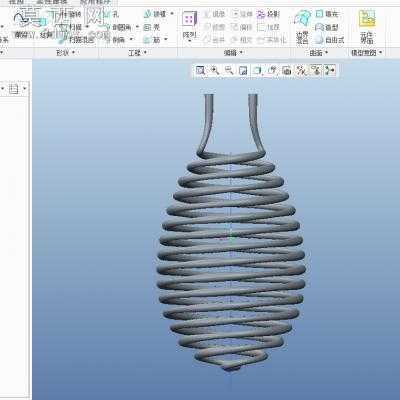Open the View Manager icon
Viewport: 400px width, 400px height.
coord(287,70)
